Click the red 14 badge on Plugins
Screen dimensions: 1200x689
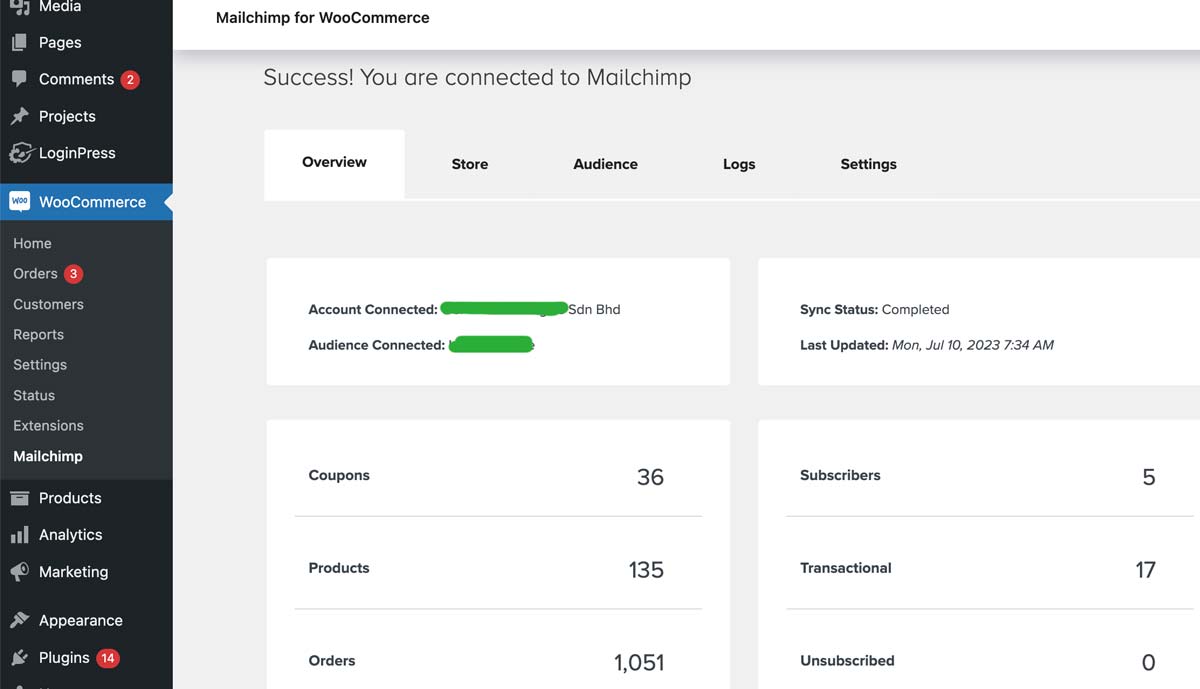(x=108, y=658)
